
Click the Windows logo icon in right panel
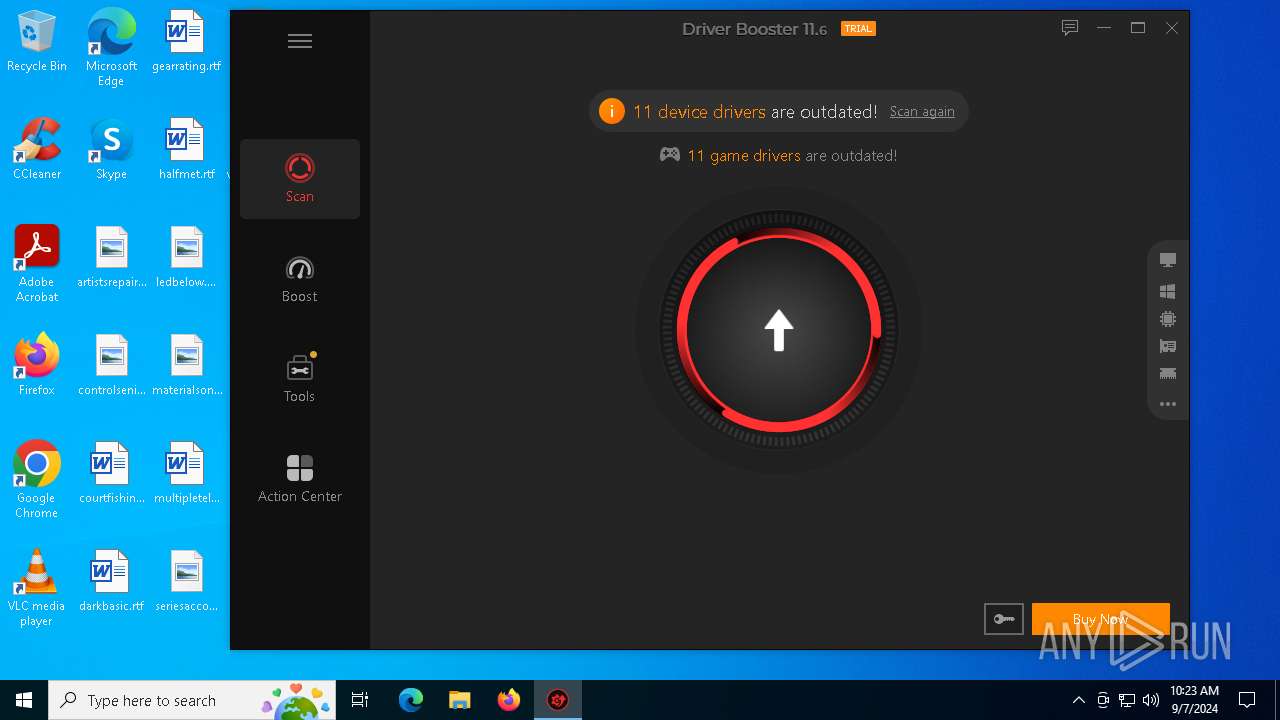click(1168, 291)
